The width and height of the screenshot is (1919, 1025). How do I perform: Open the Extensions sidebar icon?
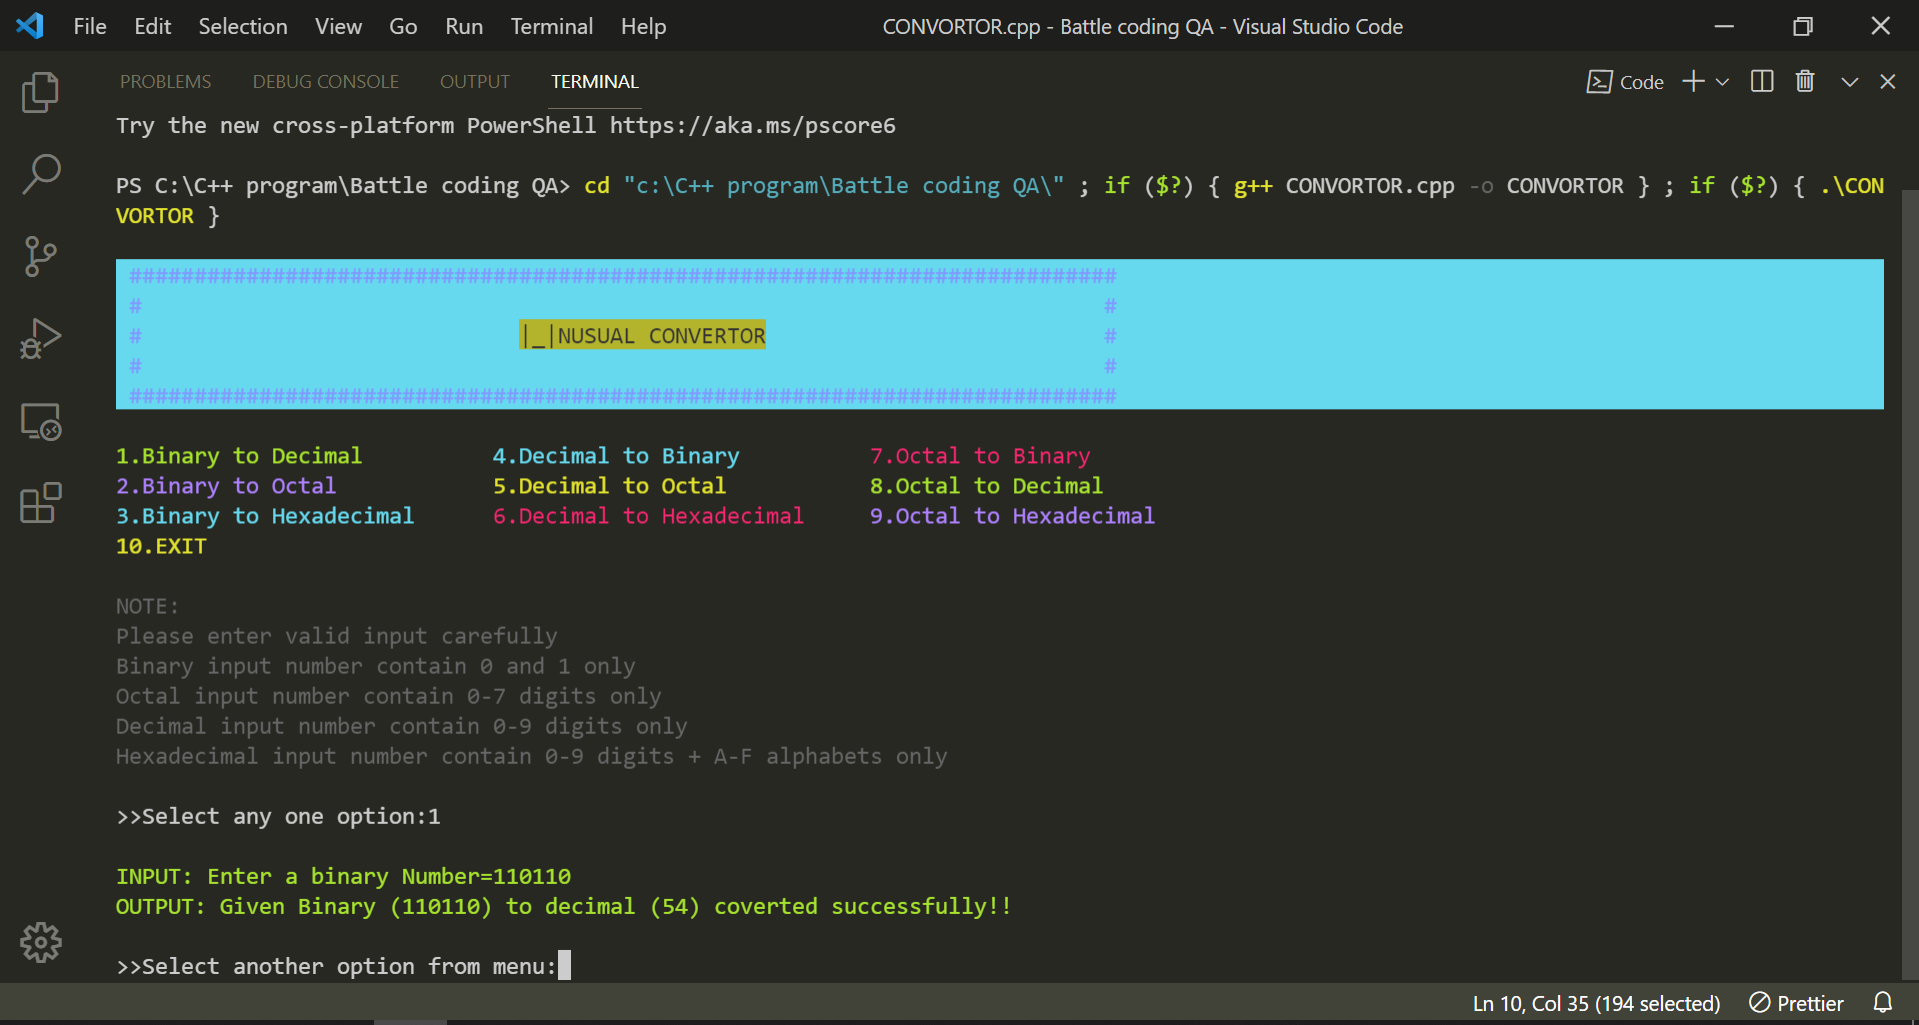40,503
